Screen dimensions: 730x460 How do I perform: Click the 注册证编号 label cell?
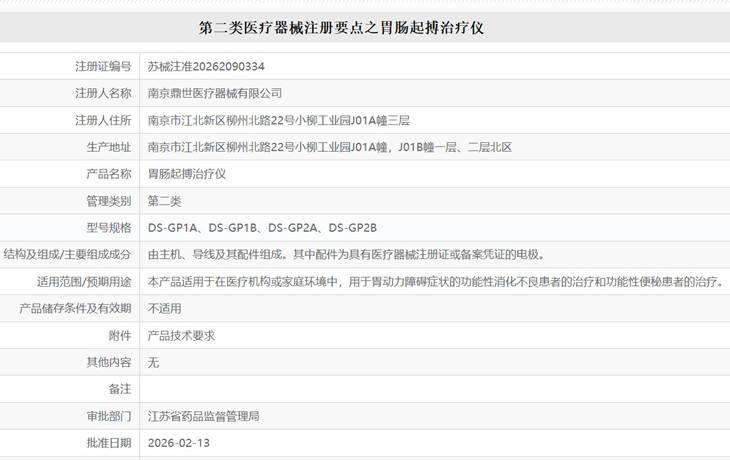tap(69, 66)
